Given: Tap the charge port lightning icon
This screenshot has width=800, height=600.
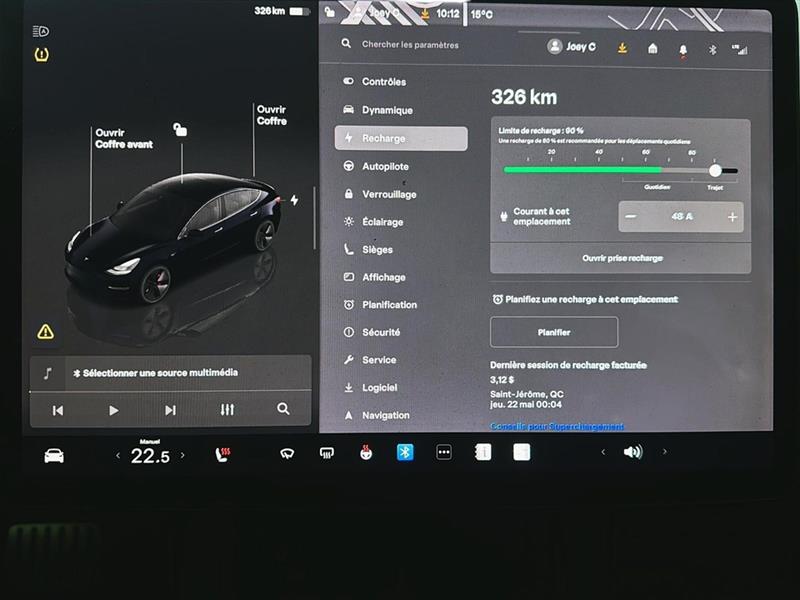Looking at the screenshot, I should [x=294, y=200].
